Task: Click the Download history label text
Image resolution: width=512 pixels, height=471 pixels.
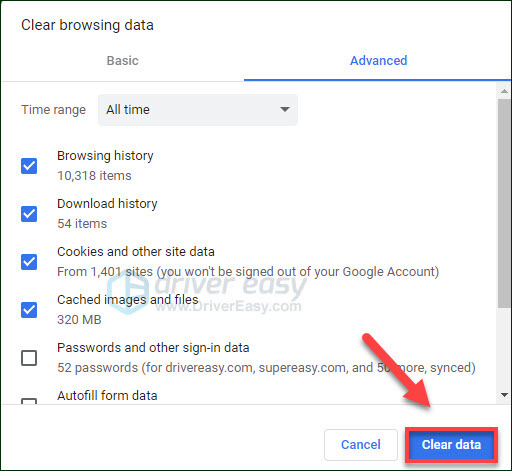Action: [107, 204]
